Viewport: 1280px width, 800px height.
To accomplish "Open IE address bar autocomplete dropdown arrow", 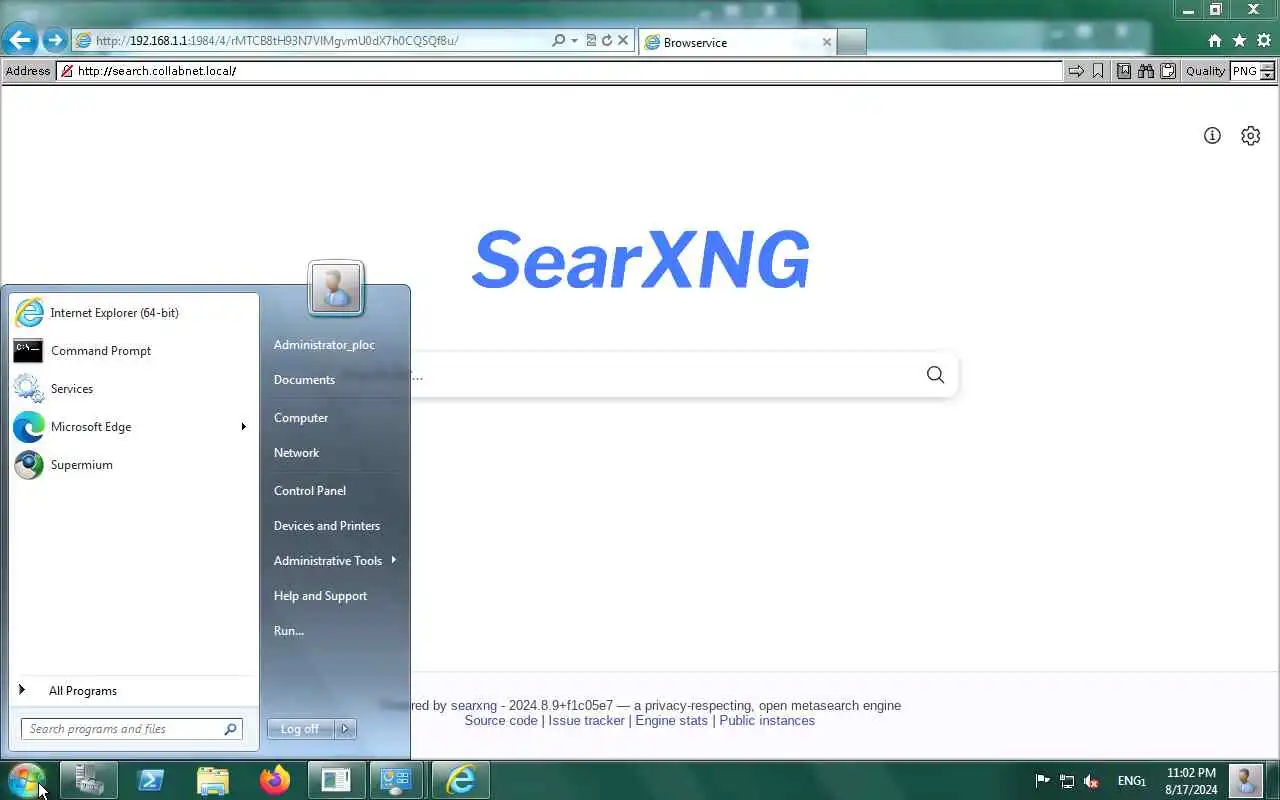I will coord(574,41).
